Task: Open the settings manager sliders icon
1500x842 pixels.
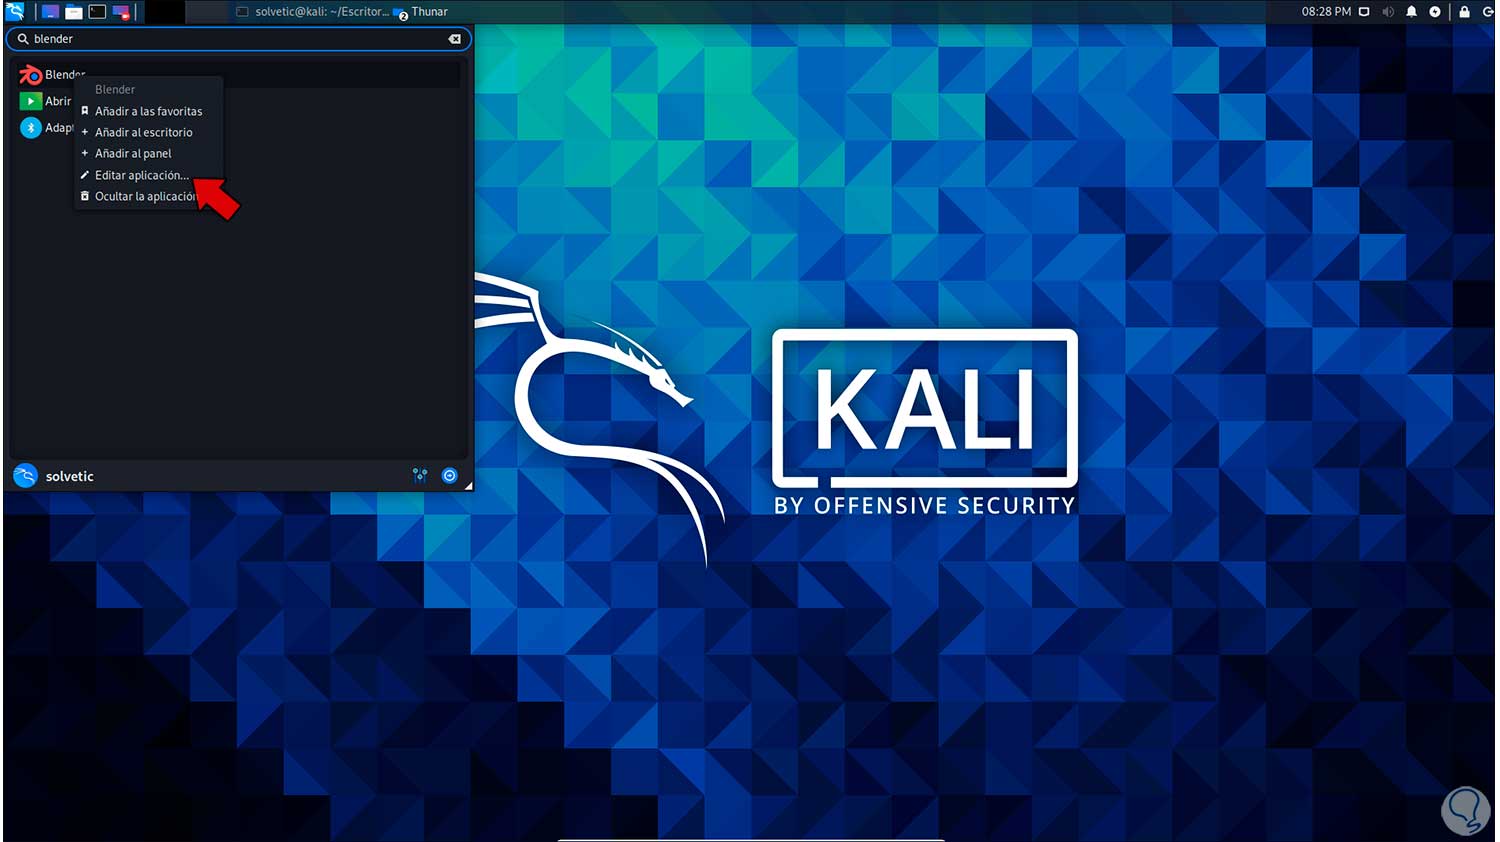Action: 420,476
